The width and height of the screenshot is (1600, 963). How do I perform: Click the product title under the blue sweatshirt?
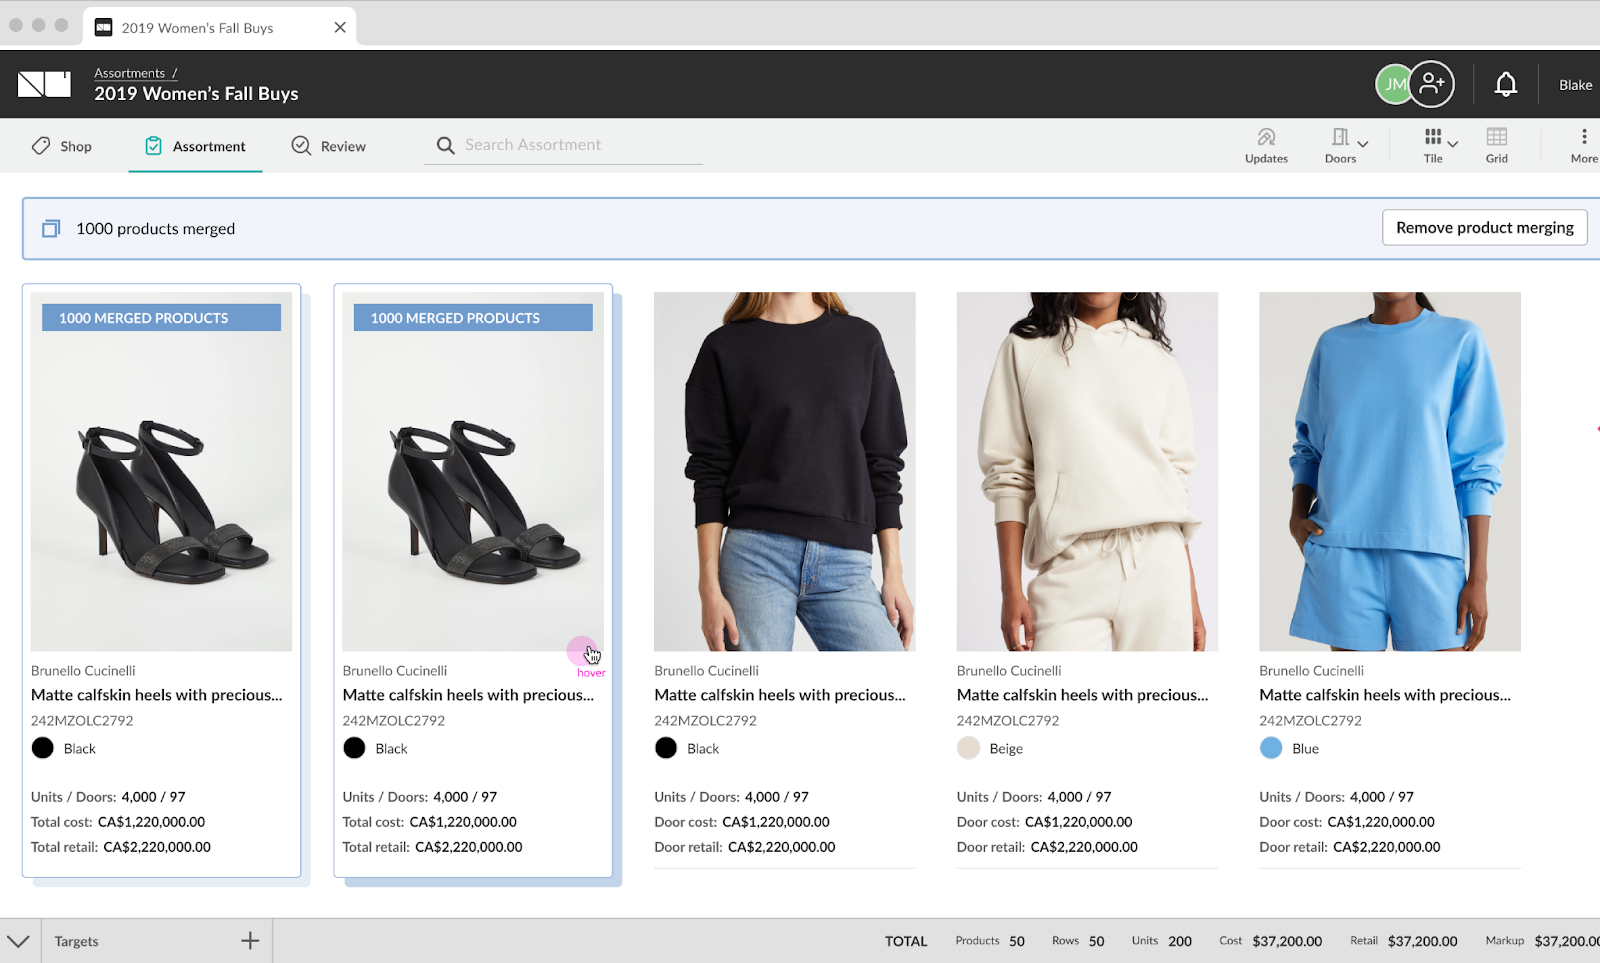[x=1385, y=695]
